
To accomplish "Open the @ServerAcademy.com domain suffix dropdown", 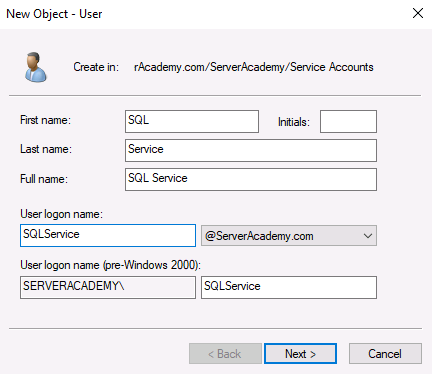I will pos(289,236).
